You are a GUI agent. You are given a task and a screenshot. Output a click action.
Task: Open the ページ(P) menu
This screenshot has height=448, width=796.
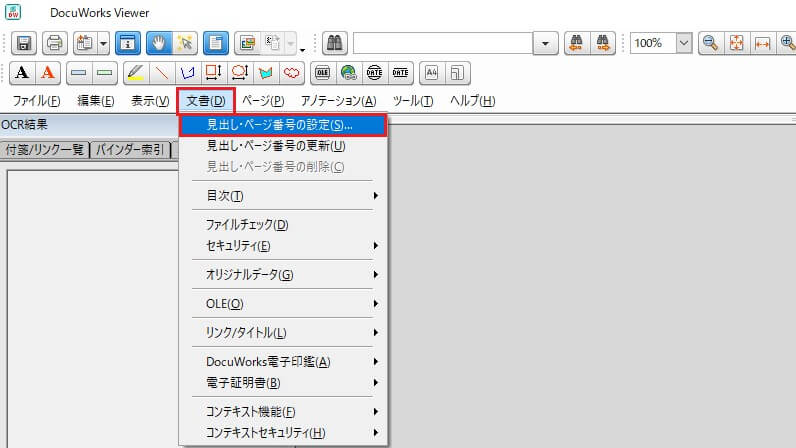pyautogui.click(x=262, y=101)
